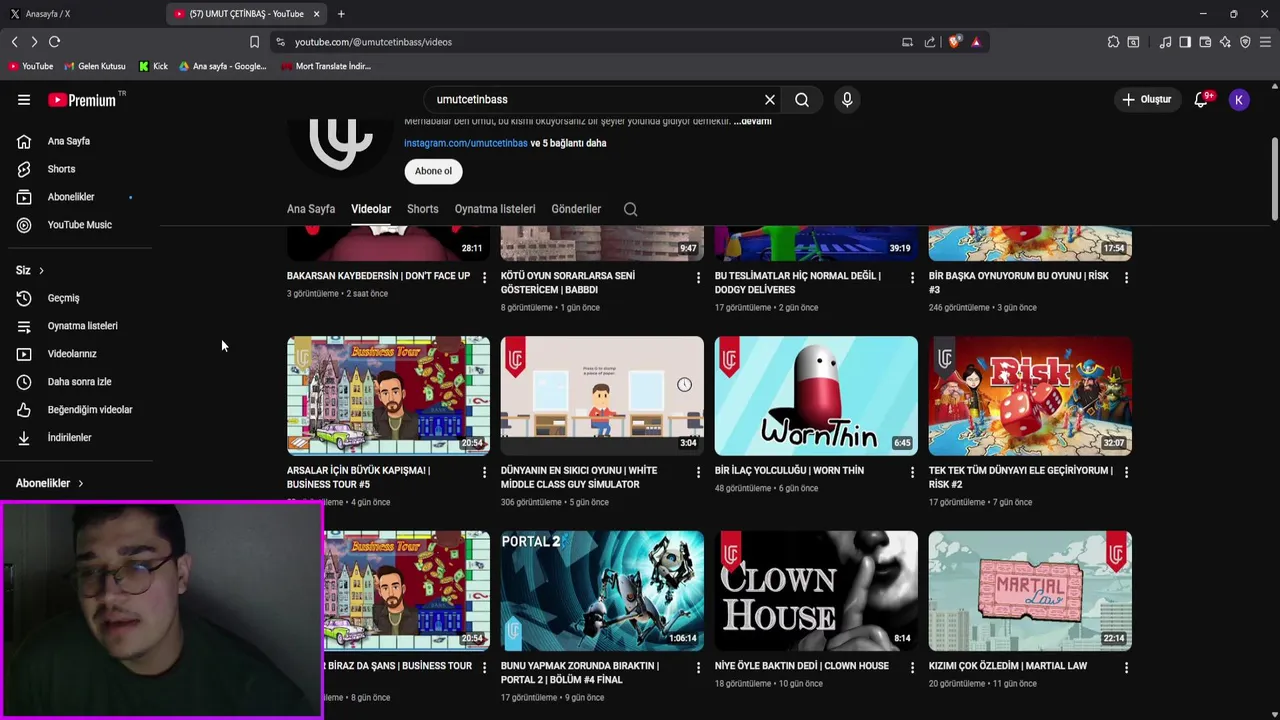Open options for Babbdi video
Image resolution: width=1280 pixels, height=720 pixels.
coord(698,277)
